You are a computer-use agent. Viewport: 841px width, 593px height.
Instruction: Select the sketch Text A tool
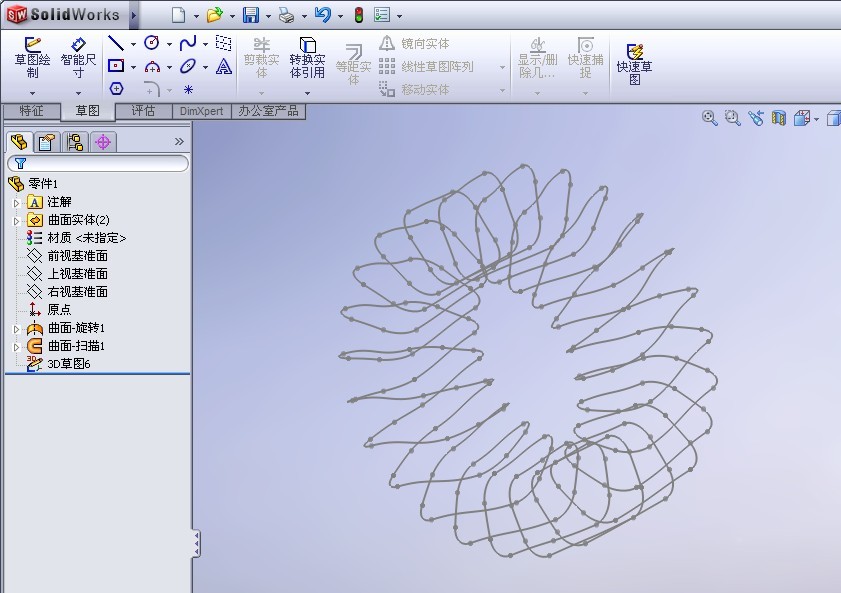[x=224, y=66]
